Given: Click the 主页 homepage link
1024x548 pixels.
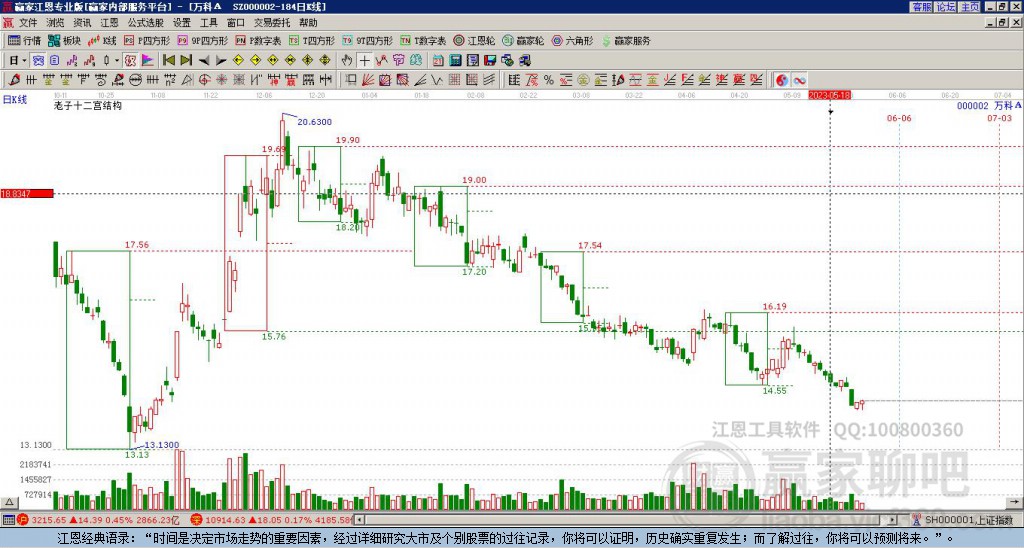Looking at the screenshot, I should [970, 7].
